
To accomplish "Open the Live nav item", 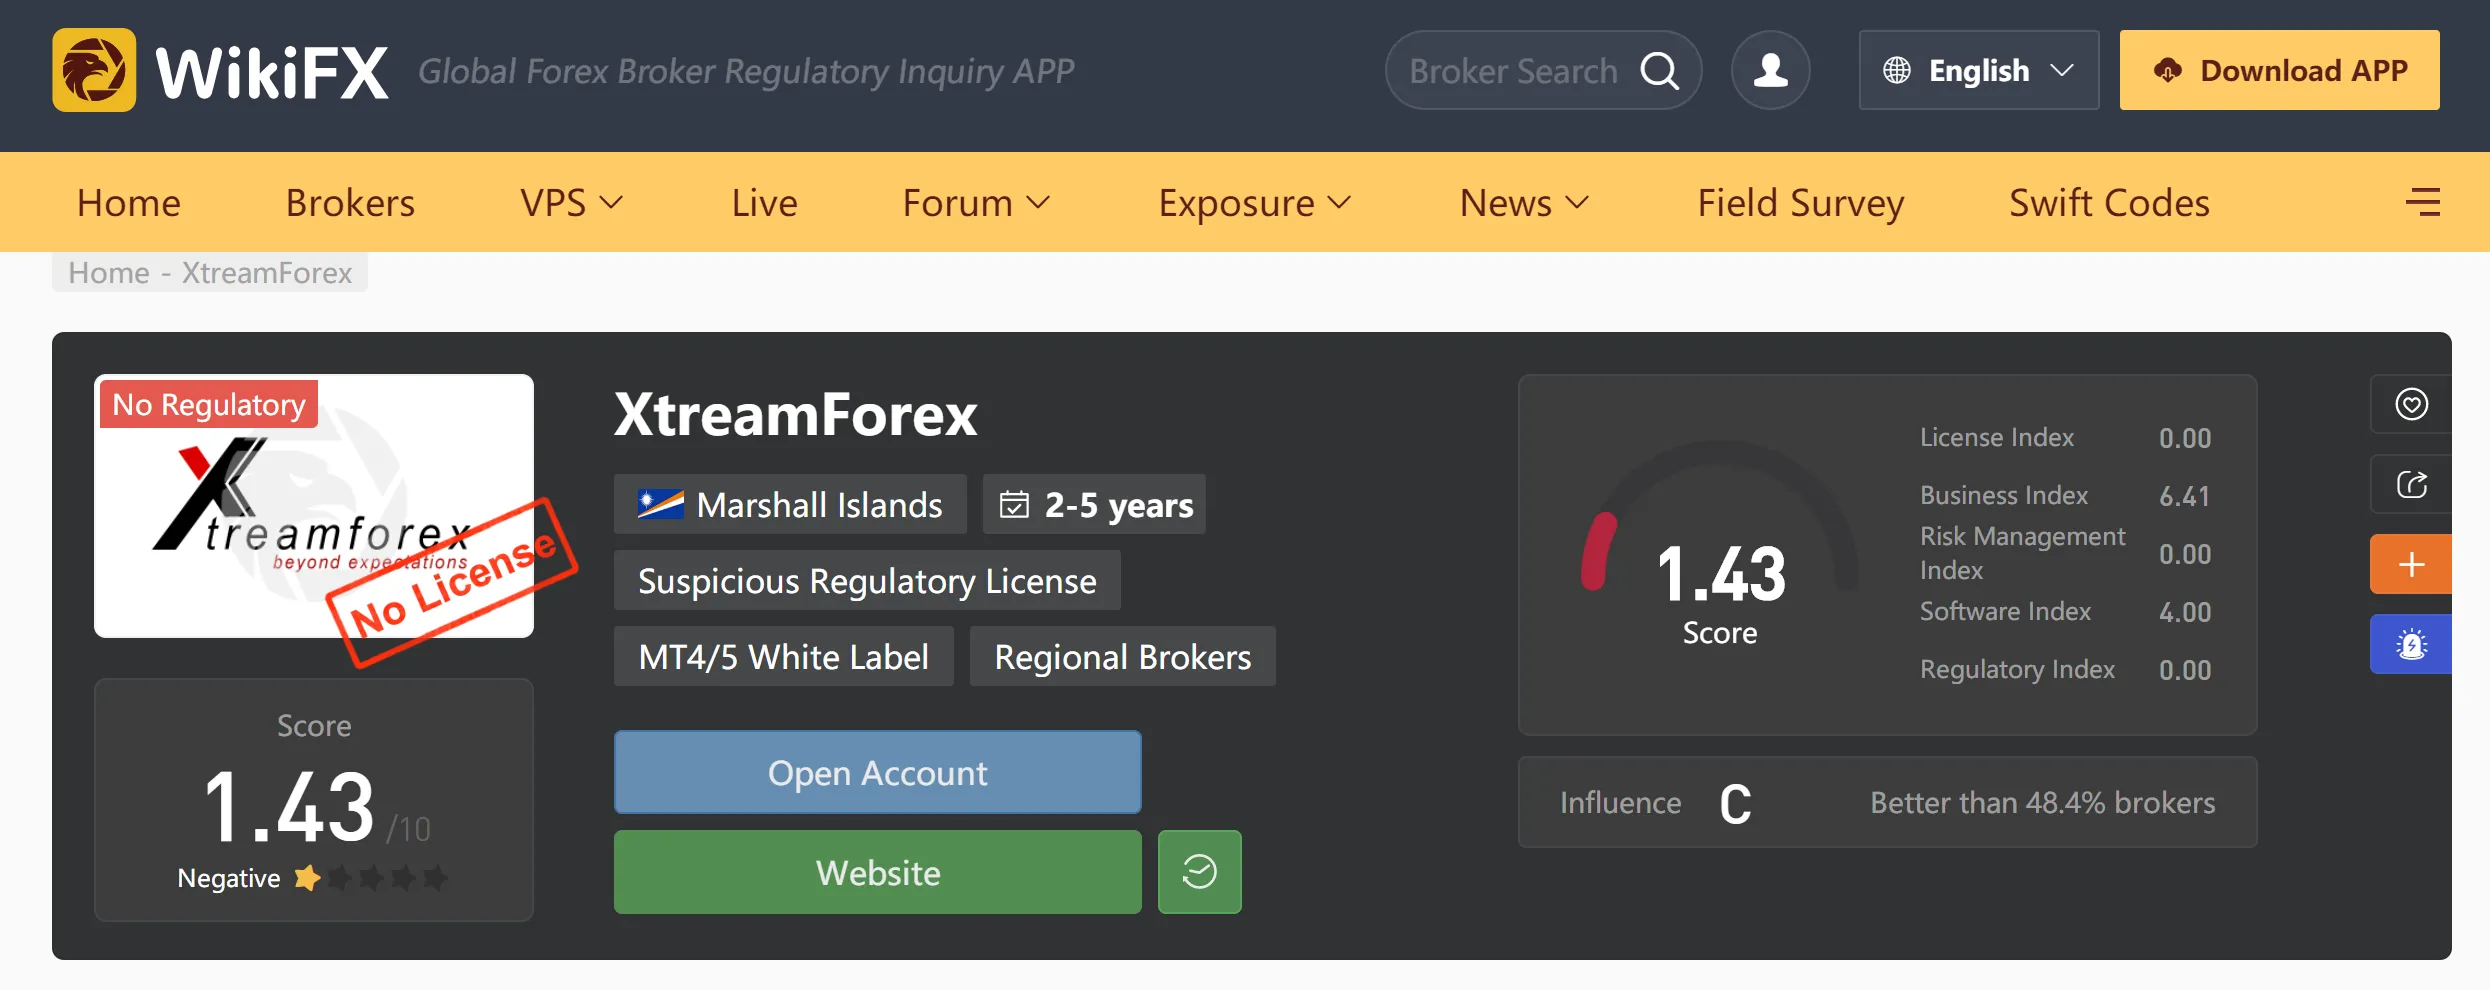I will pos(764,203).
